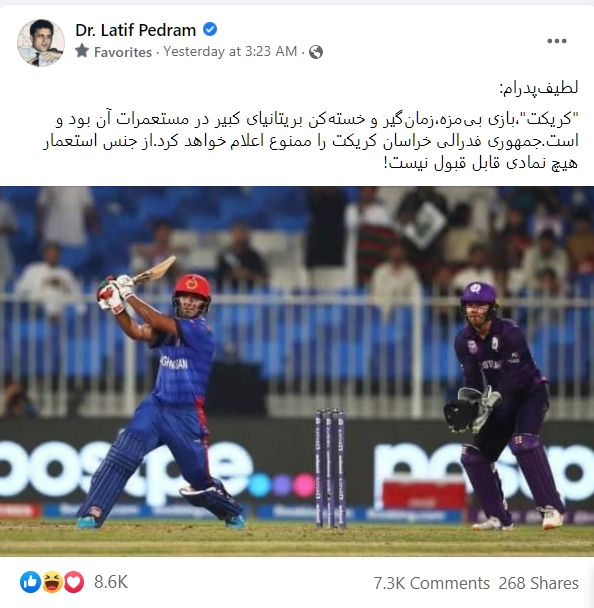Click the 'لطيف‌پدرام:' heading line
This screenshot has width=594, height=608.
[539, 89]
